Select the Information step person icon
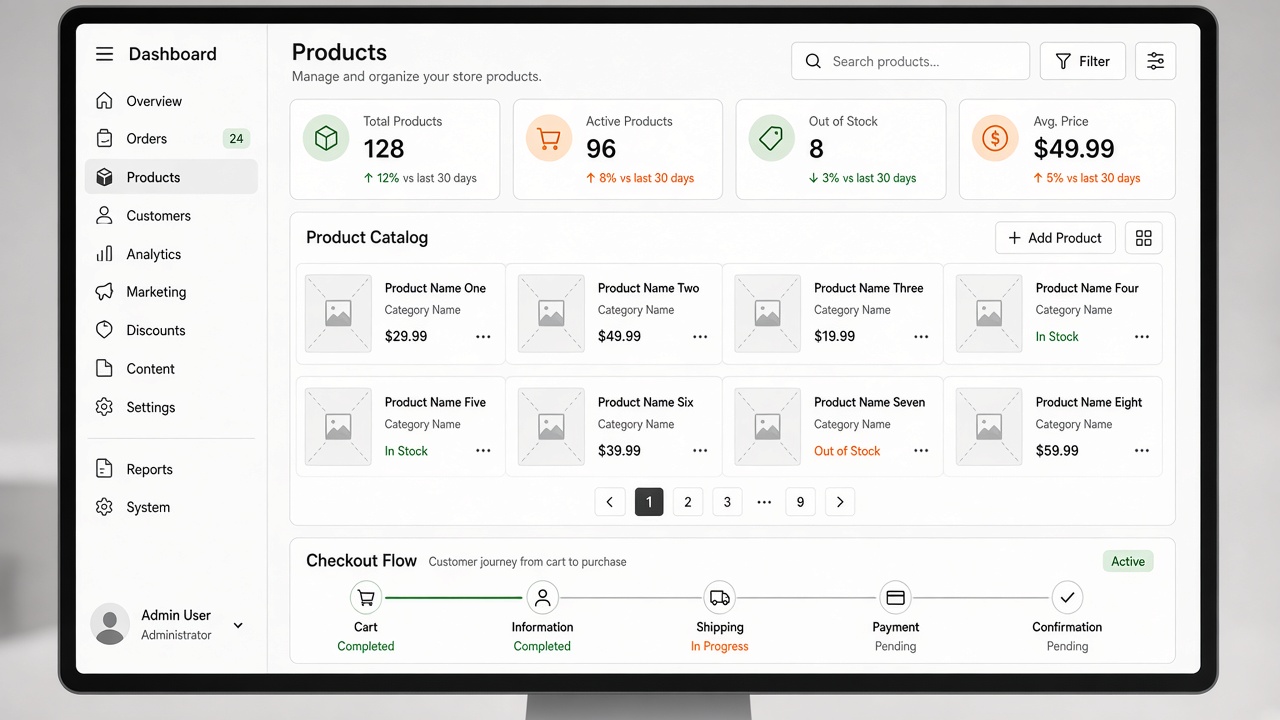 pos(542,598)
